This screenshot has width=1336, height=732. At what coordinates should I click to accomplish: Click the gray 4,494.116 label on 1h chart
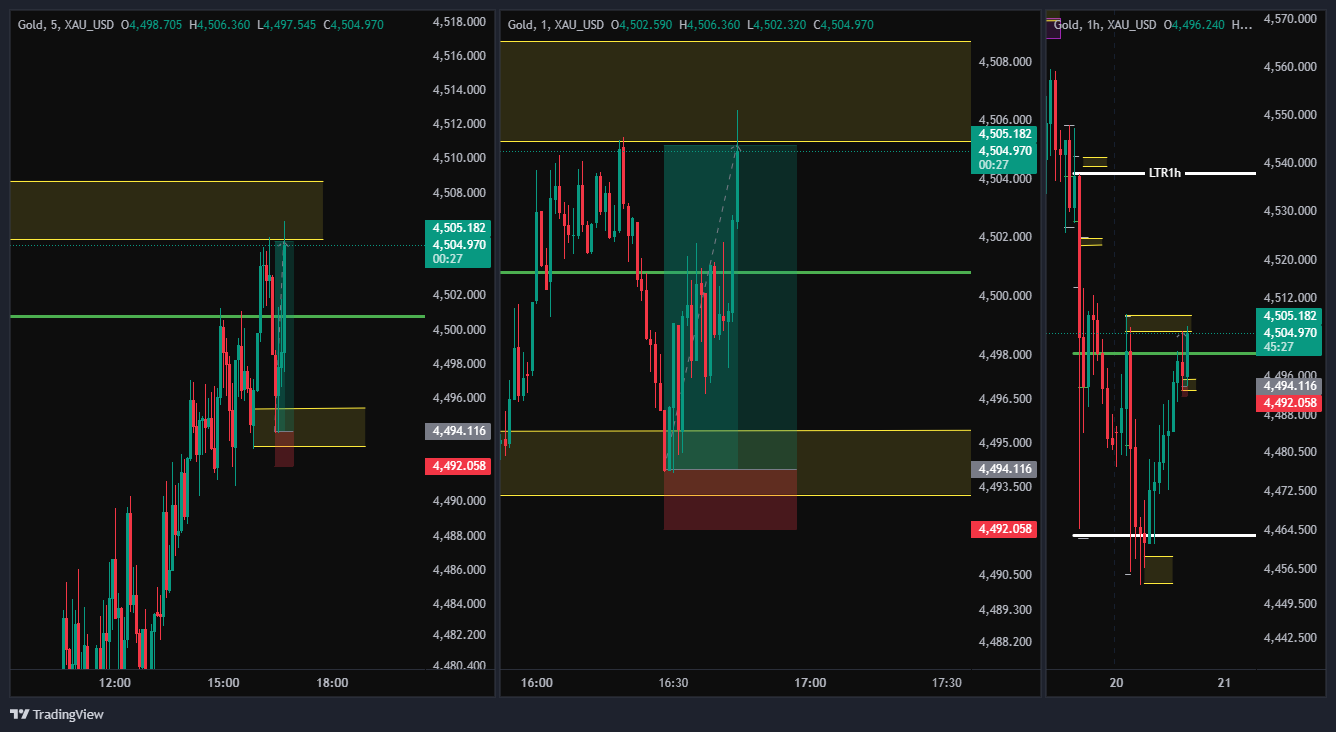point(1289,386)
